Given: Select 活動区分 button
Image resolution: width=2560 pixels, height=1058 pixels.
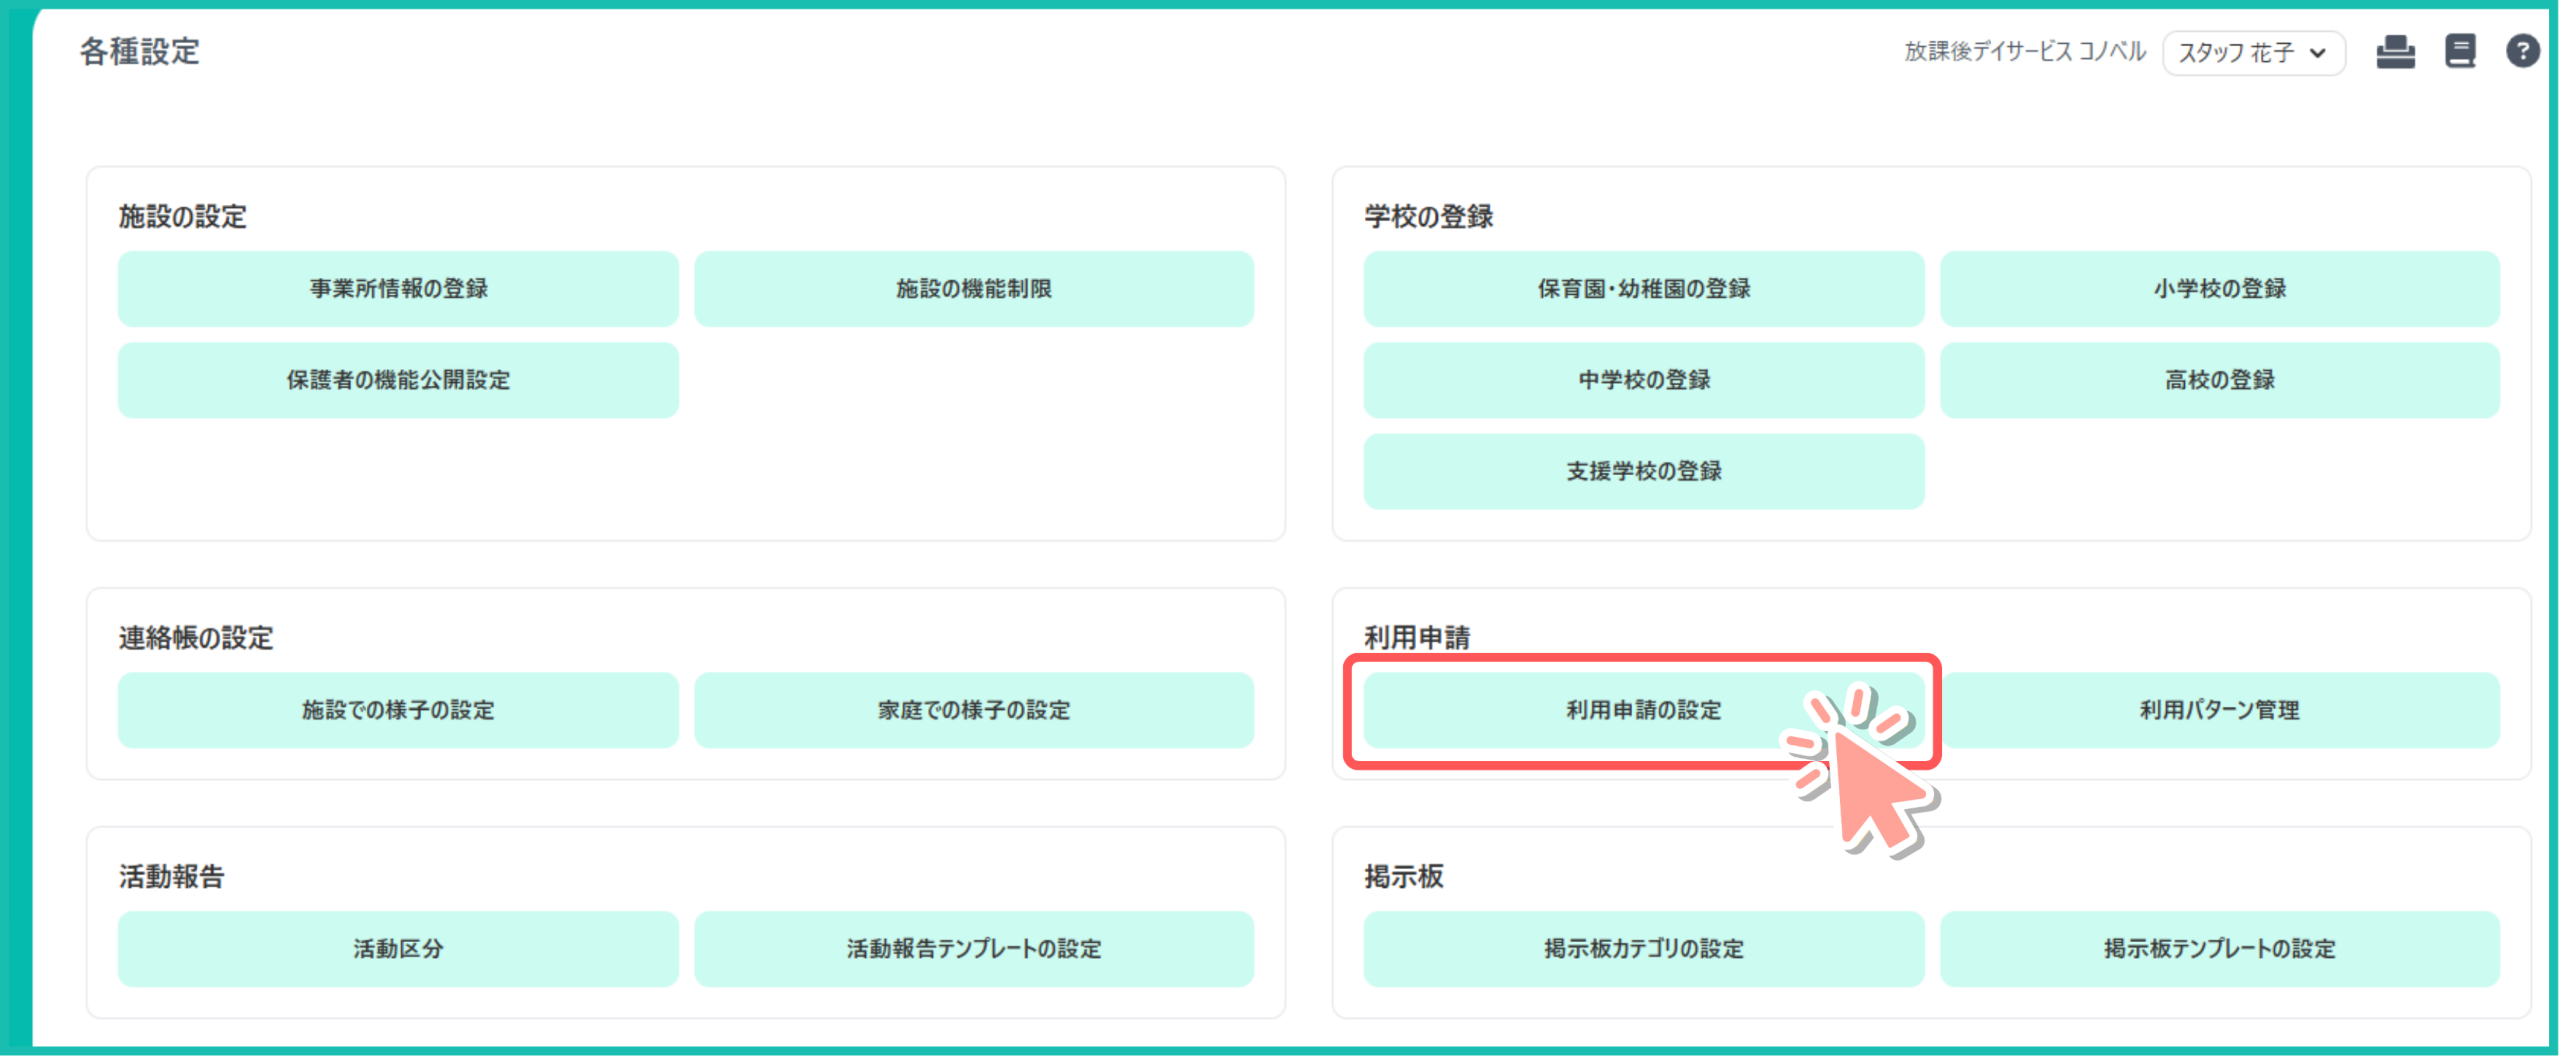Looking at the screenshot, I should click(x=398, y=949).
